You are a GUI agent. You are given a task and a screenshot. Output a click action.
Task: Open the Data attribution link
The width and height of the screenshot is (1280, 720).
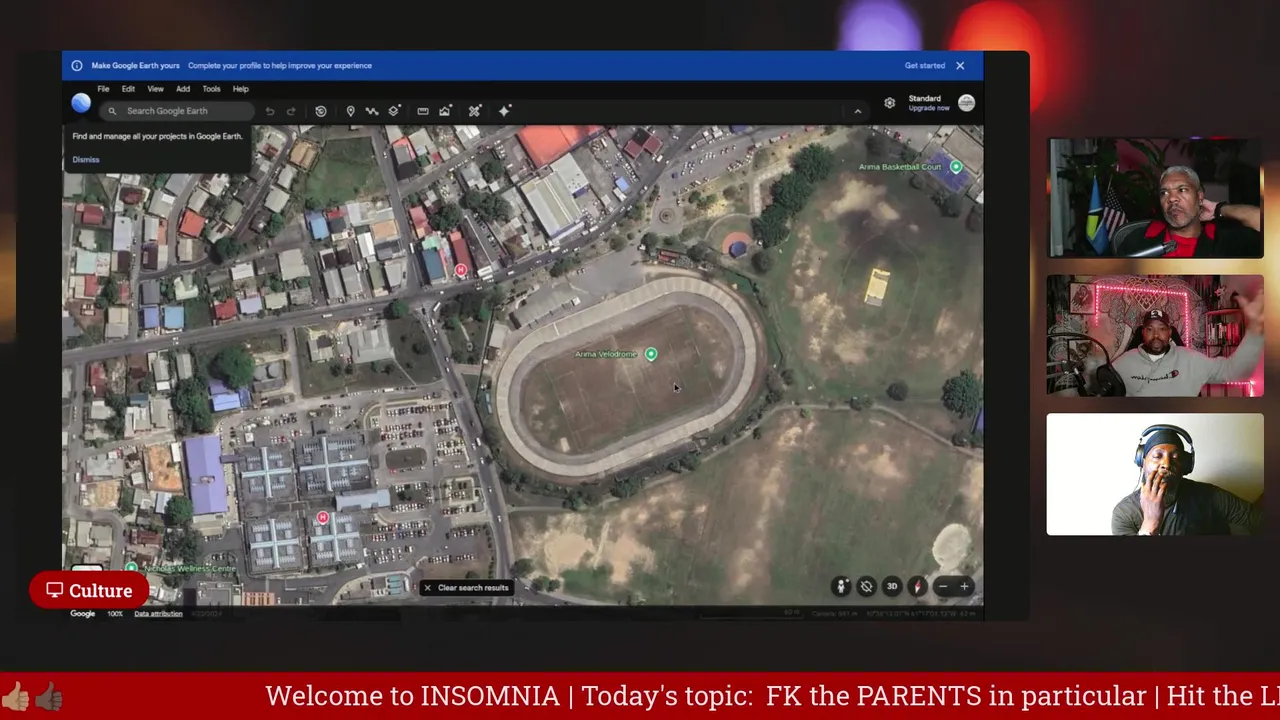158,613
